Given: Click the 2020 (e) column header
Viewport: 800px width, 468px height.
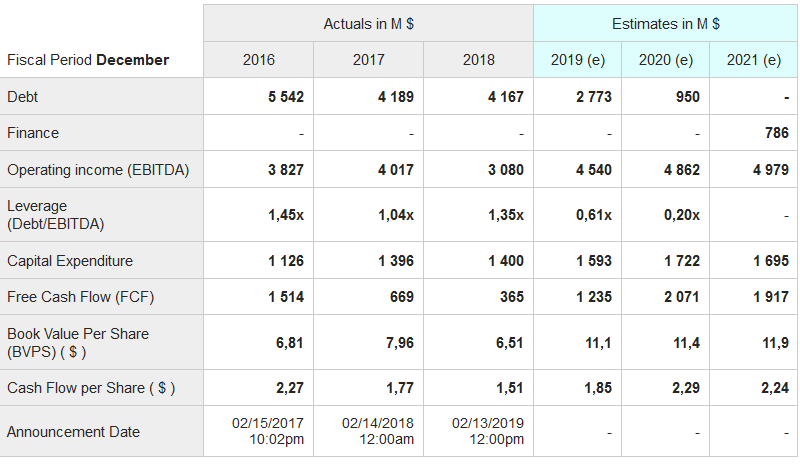Looking at the screenshot, I should point(666,60).
